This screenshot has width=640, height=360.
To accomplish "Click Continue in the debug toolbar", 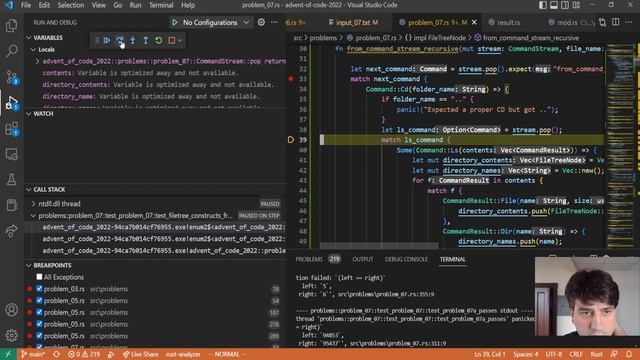I will tap(107, 40).
